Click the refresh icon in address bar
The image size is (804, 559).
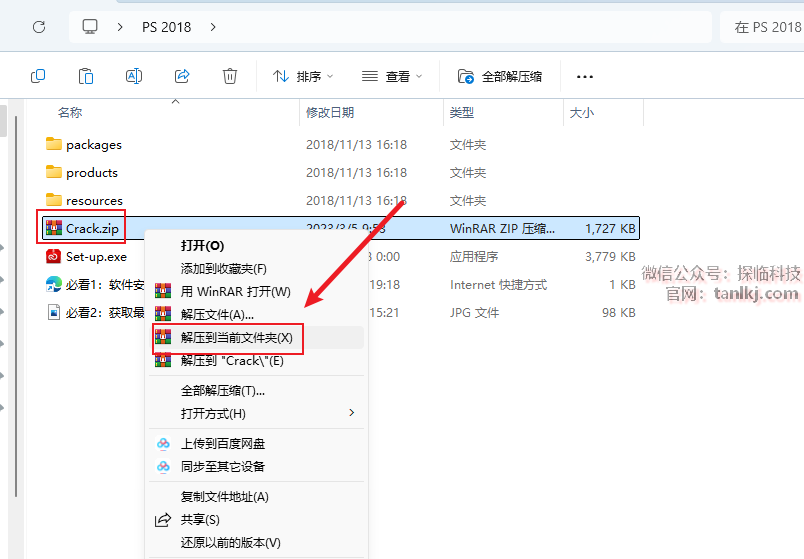[39, 27]
